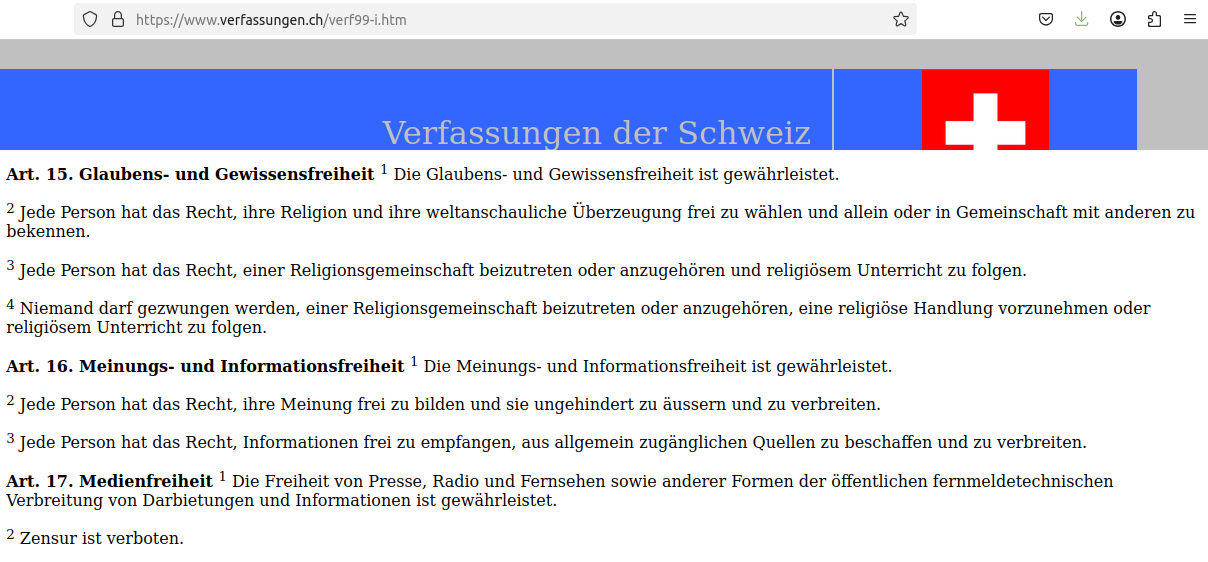The image size is (1208, 562).
Task: Click the 'Zensur ist verboten.' sentence
Action: (101, 539)
